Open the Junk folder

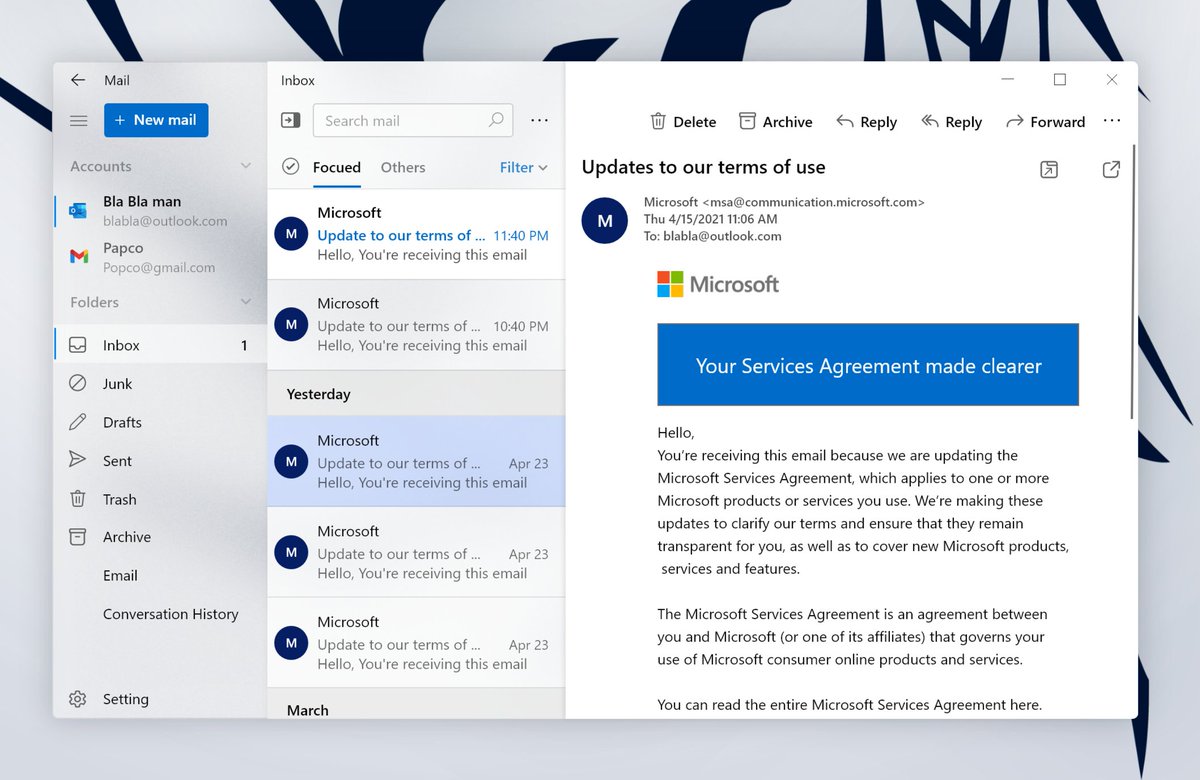[160, 383]
